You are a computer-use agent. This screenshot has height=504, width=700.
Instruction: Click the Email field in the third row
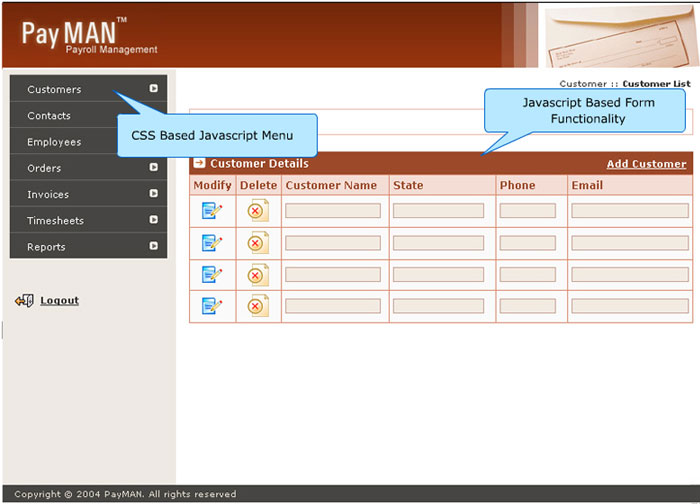630,275
